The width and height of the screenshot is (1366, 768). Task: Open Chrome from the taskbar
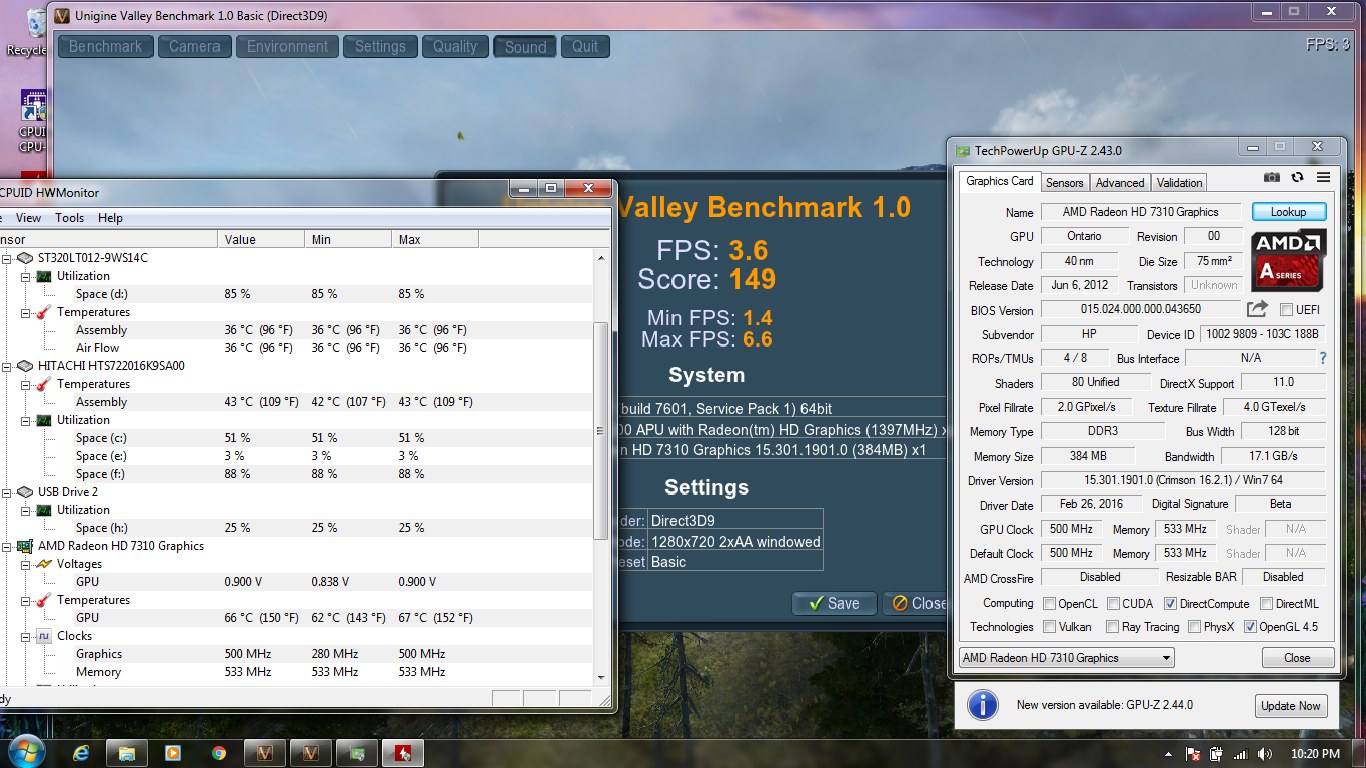pos(219,752)
